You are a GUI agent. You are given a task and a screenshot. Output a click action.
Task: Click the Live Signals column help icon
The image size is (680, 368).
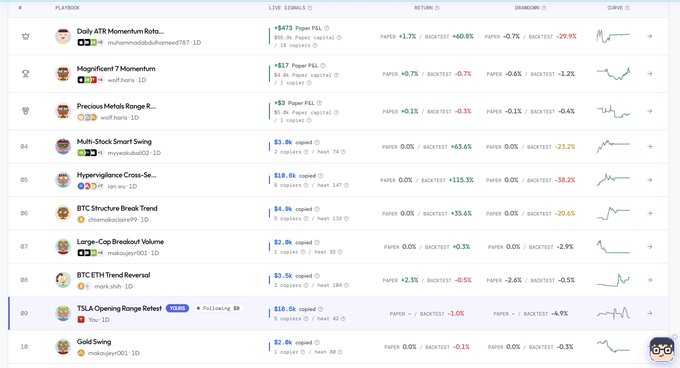click(310, 8)
